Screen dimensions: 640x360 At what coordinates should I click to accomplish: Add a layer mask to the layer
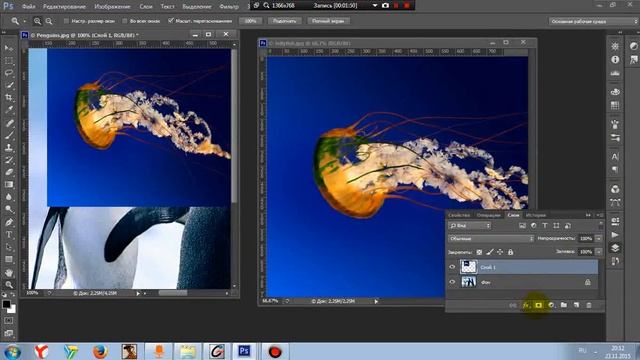coord(538,305)
